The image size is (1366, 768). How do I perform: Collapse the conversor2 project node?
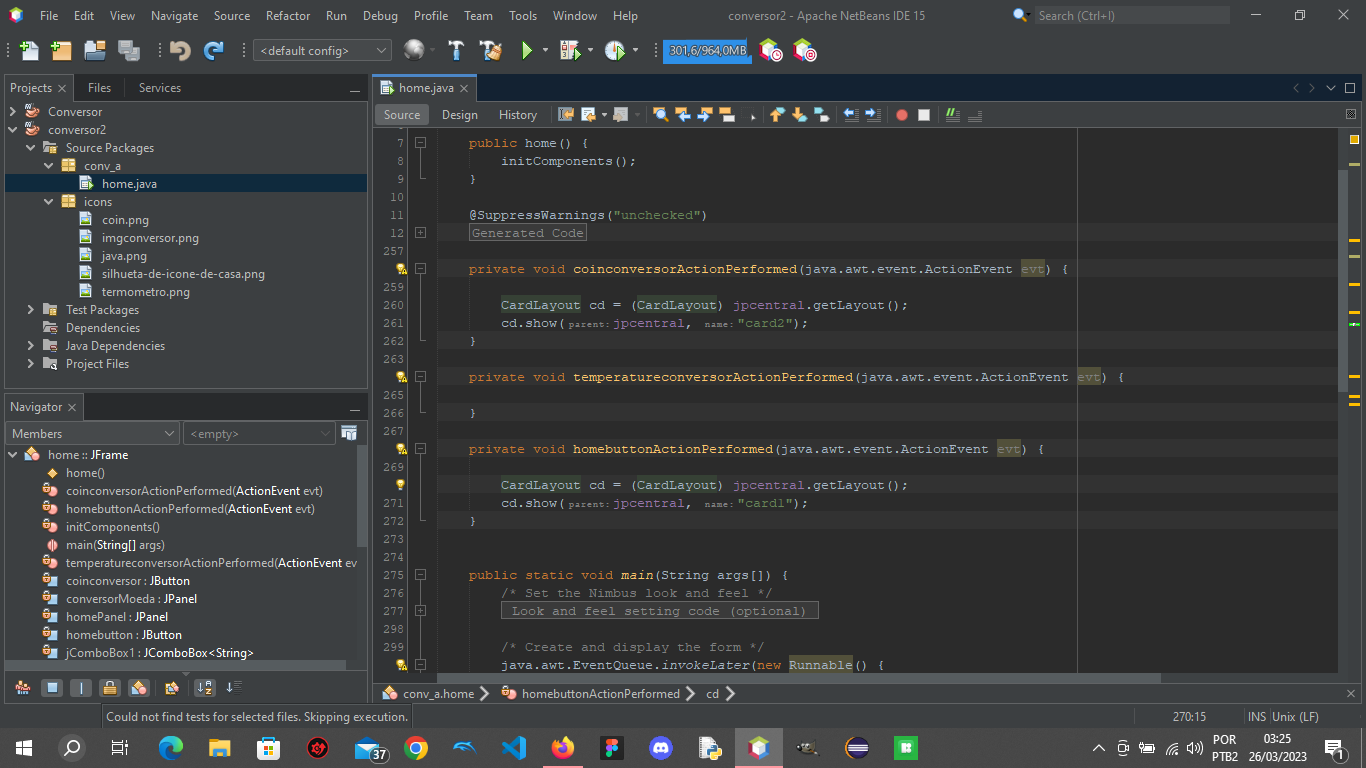pyautogui.click(x=13, y=130)
